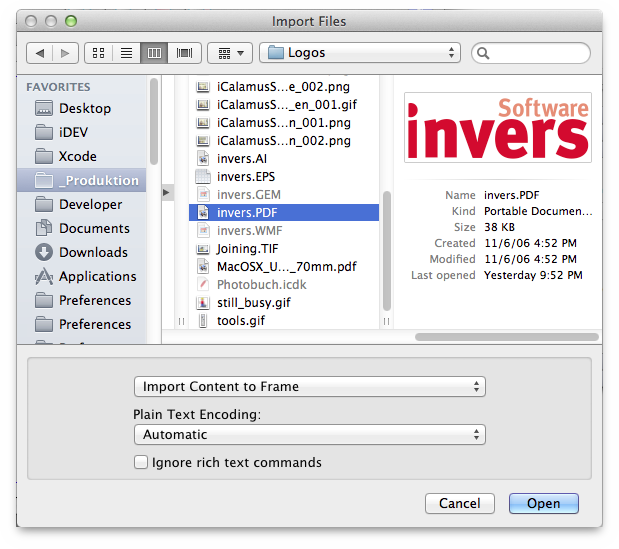
Task: Open Applications in the sidebar
Action: tap(97, 276)
